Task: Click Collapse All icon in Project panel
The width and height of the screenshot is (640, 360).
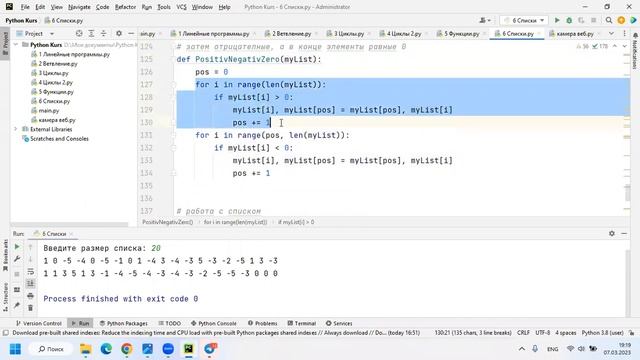Action: [103, 33]
